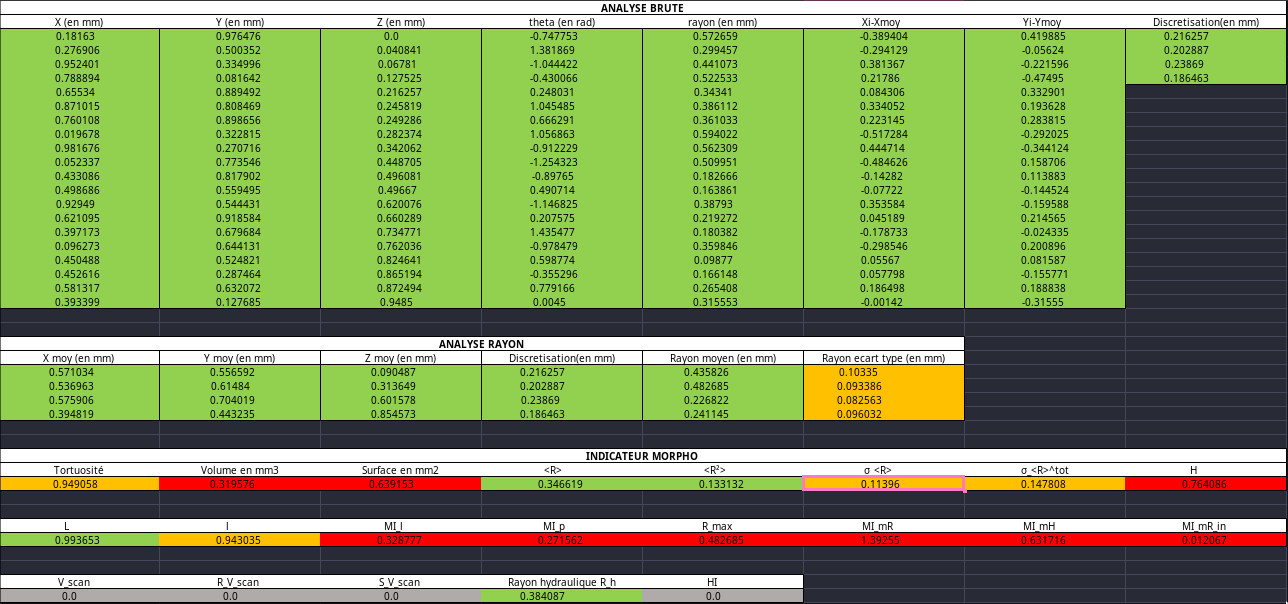
Task: Select theta value 0.0045
Action: coord(562,302)
